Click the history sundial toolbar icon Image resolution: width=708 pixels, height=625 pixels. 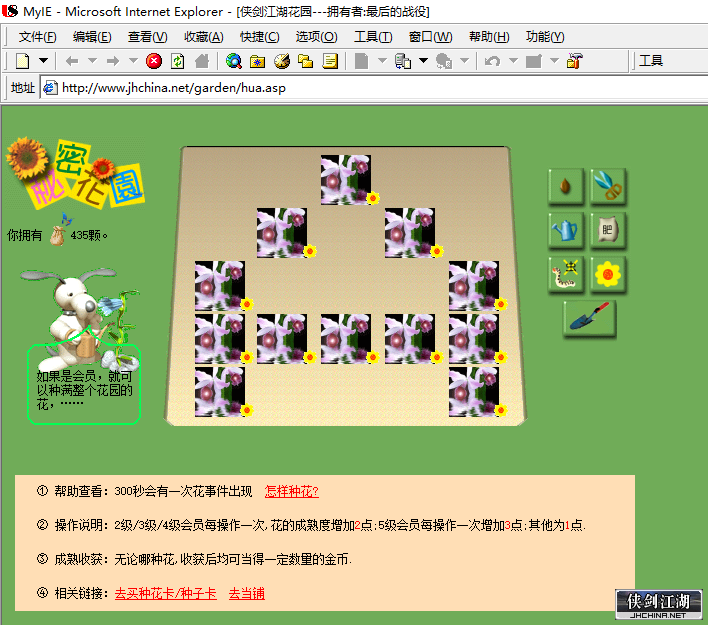pyautogui.click(x=282, y=61)
